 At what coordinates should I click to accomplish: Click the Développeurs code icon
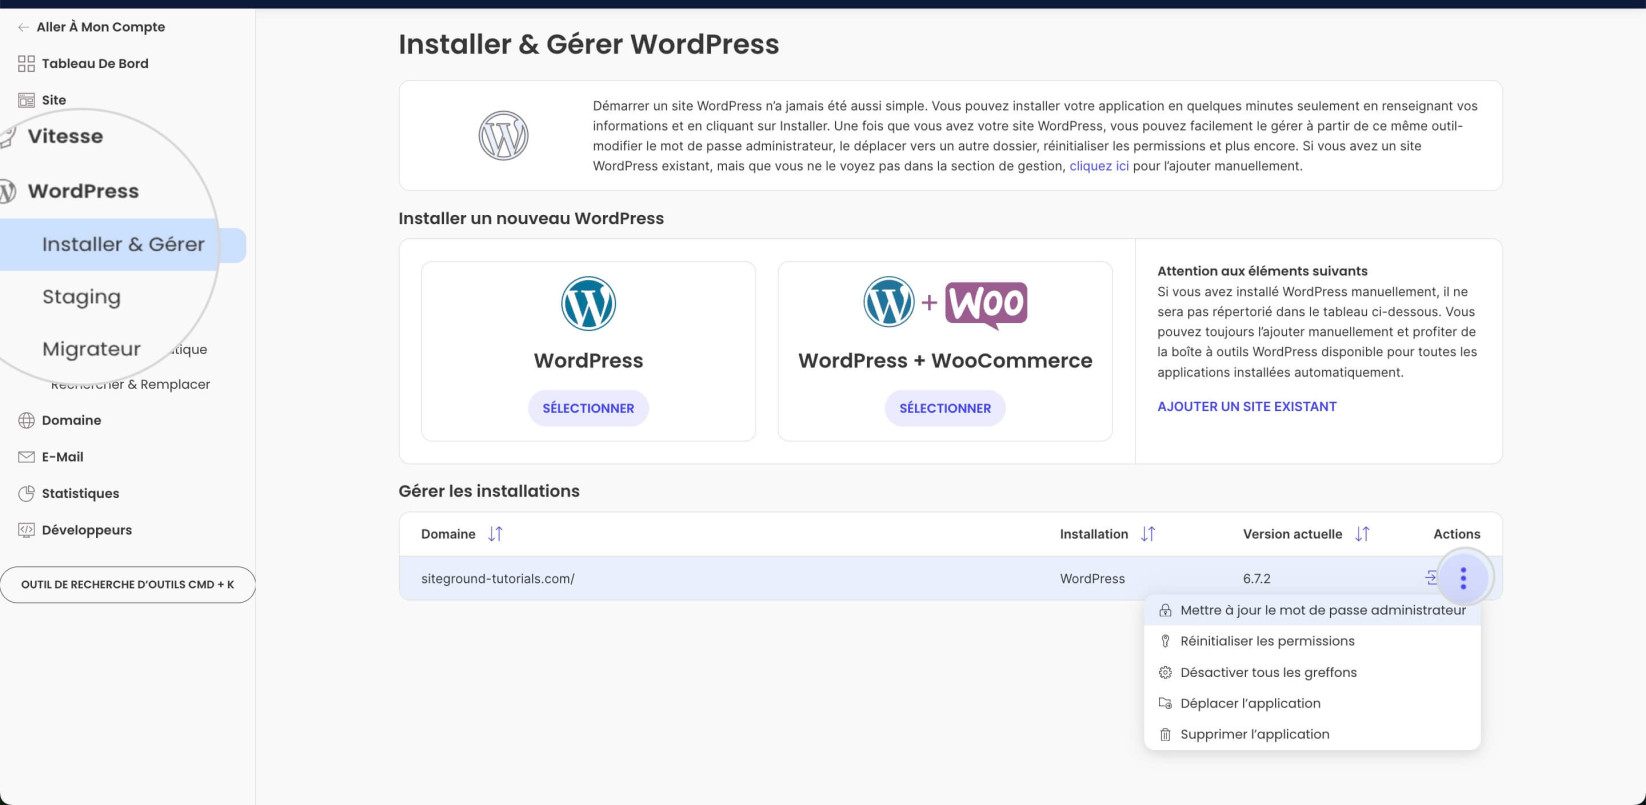point(26,530)
